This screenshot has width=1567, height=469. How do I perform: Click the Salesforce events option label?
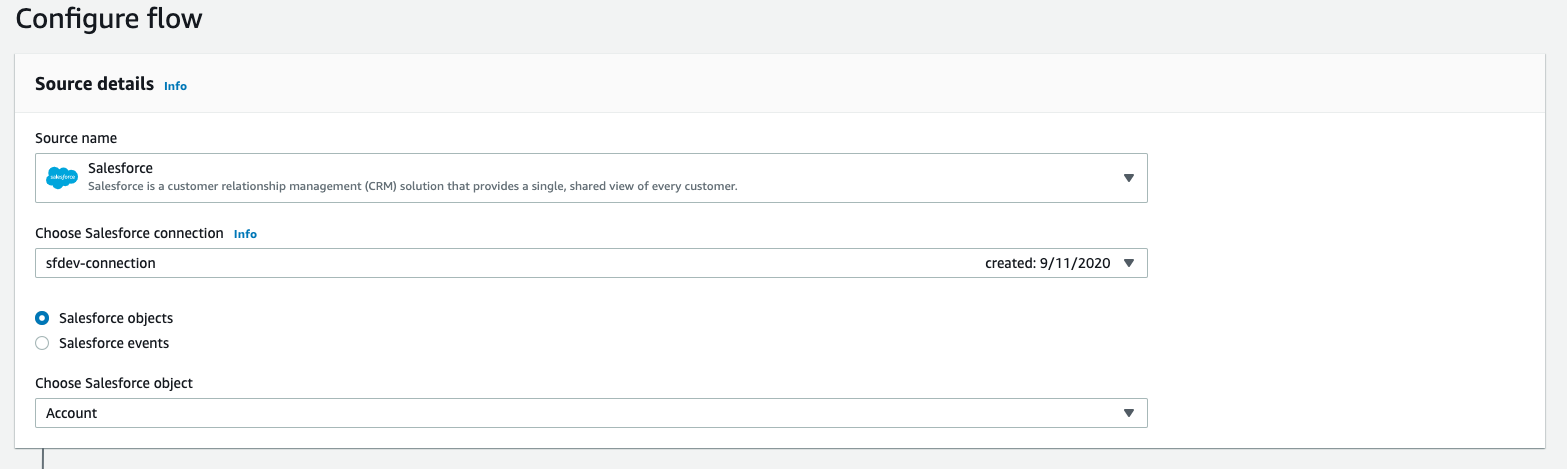tap(114, 343)
